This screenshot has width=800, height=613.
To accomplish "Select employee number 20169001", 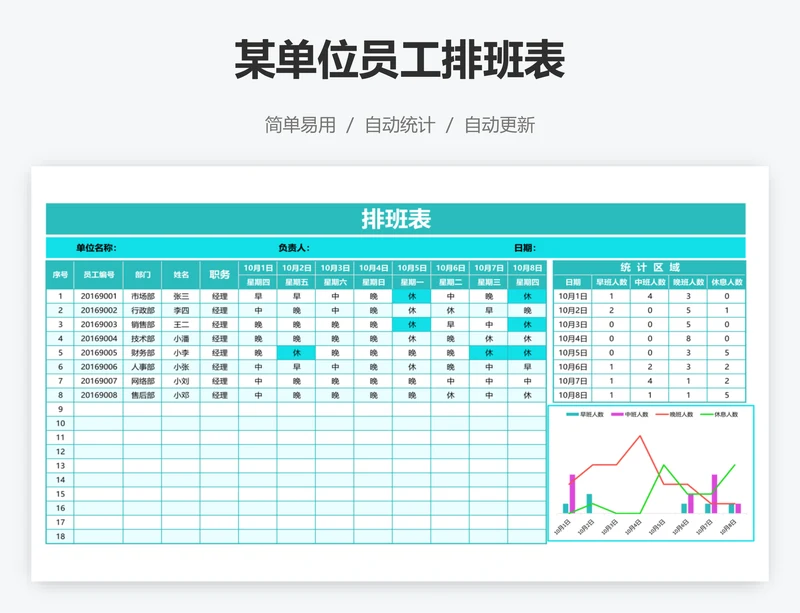I will (x=98, y=296).
